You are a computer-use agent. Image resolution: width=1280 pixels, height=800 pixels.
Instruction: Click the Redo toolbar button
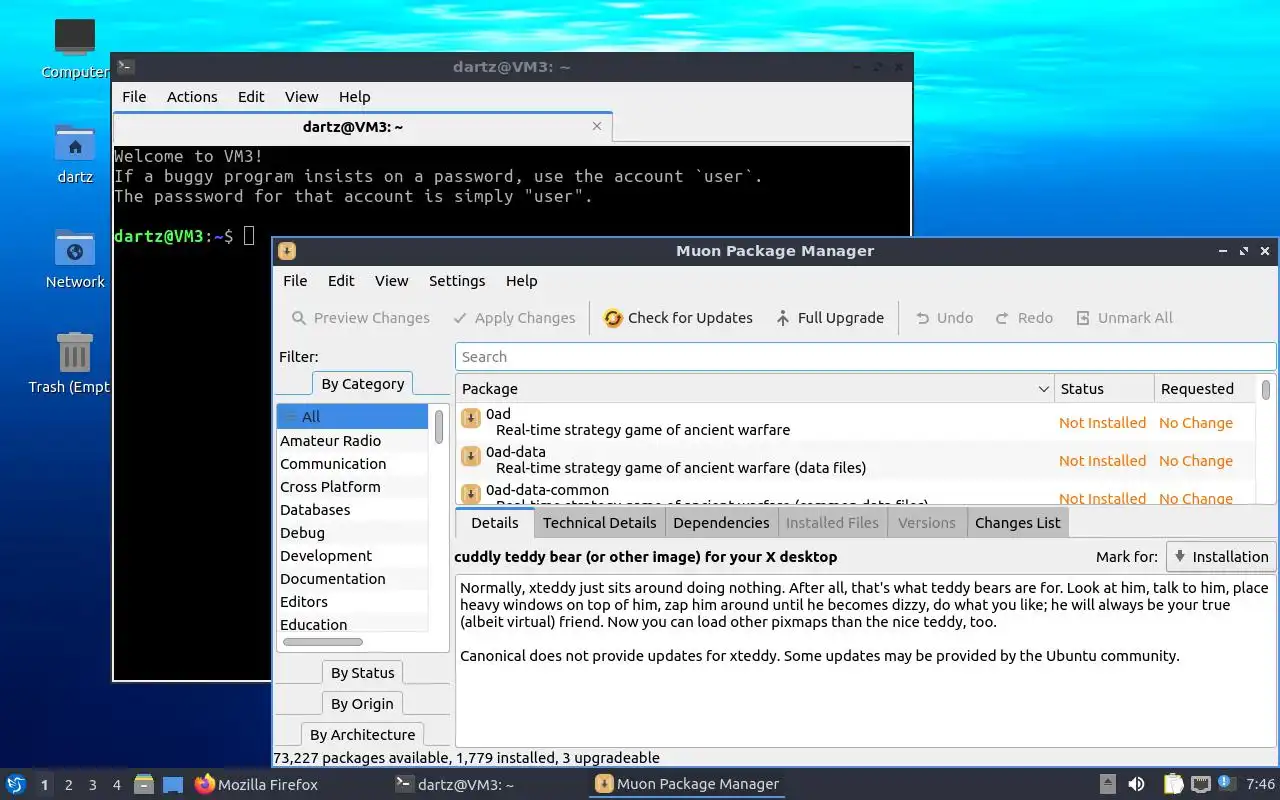[1024, 318]
